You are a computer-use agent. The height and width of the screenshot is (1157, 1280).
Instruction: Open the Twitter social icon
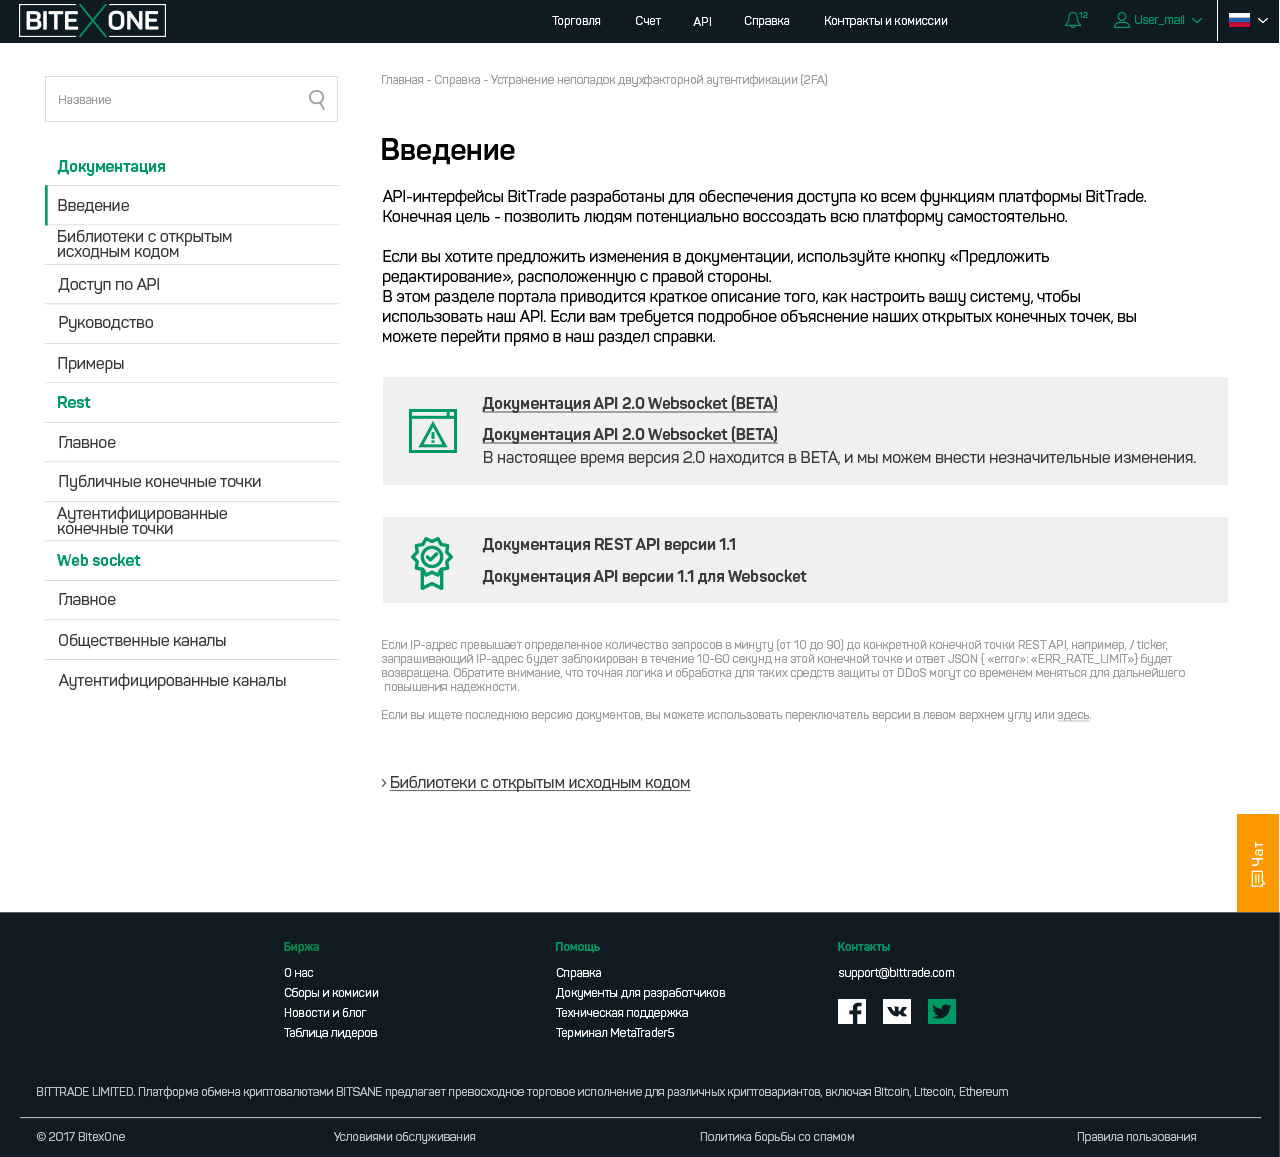coord(942,1012)
